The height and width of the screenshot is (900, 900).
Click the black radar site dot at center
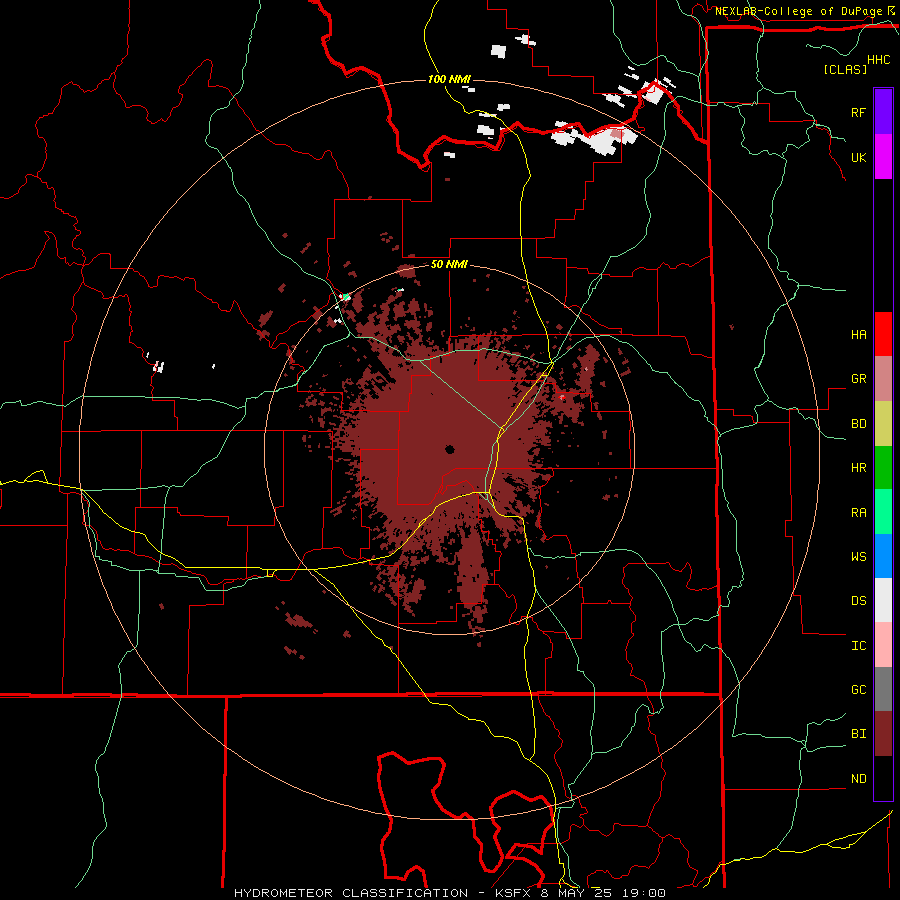[x=449, y=449]
